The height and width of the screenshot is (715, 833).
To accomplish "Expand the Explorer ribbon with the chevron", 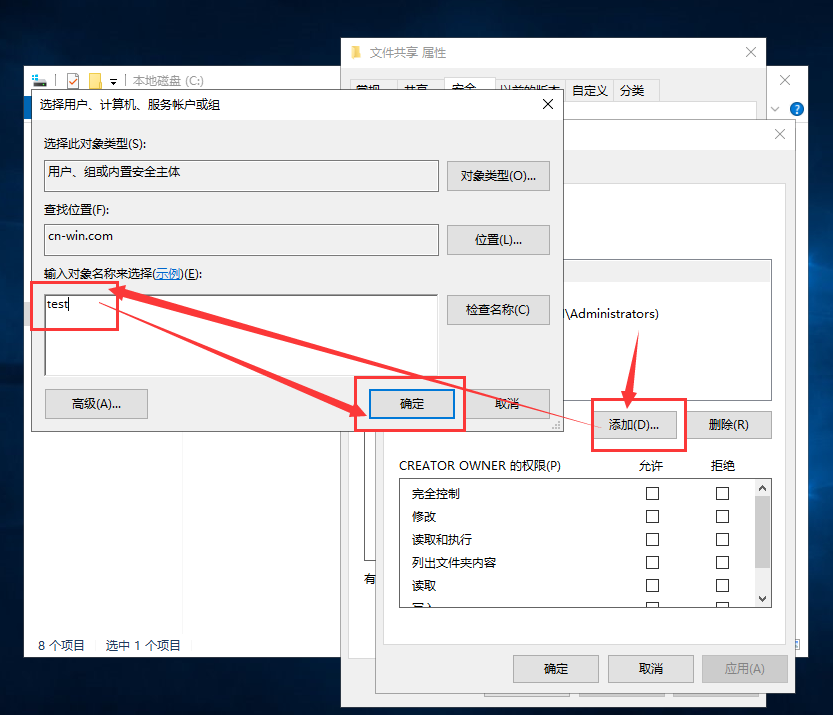I will pos(775,109).
